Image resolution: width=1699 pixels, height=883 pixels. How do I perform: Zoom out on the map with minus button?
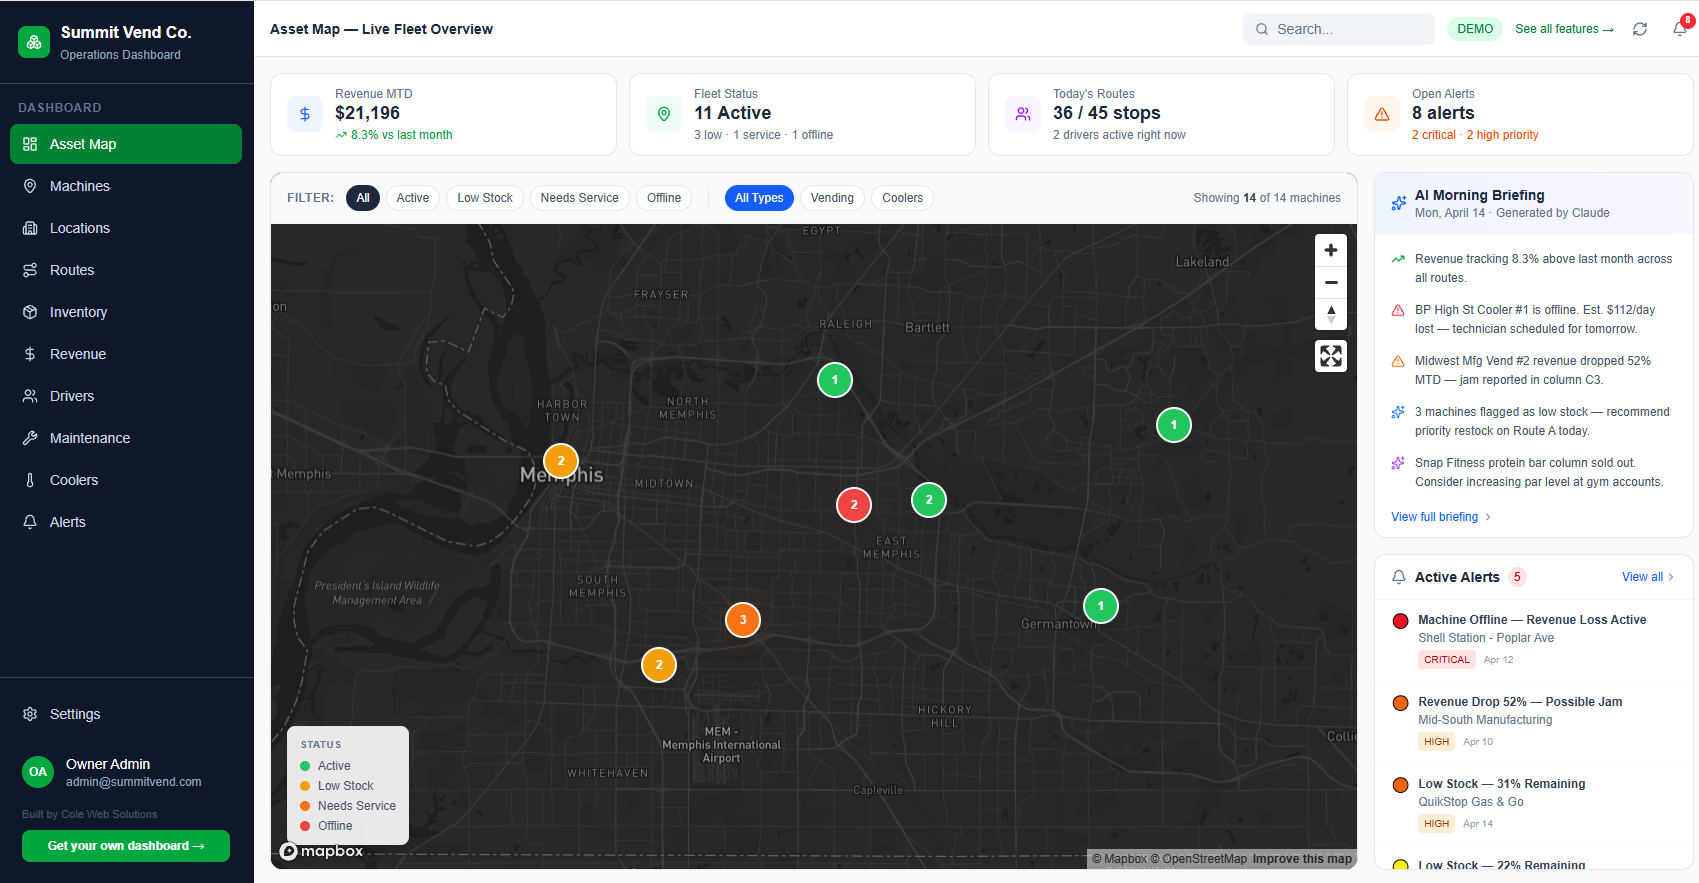pos(1331,282)
